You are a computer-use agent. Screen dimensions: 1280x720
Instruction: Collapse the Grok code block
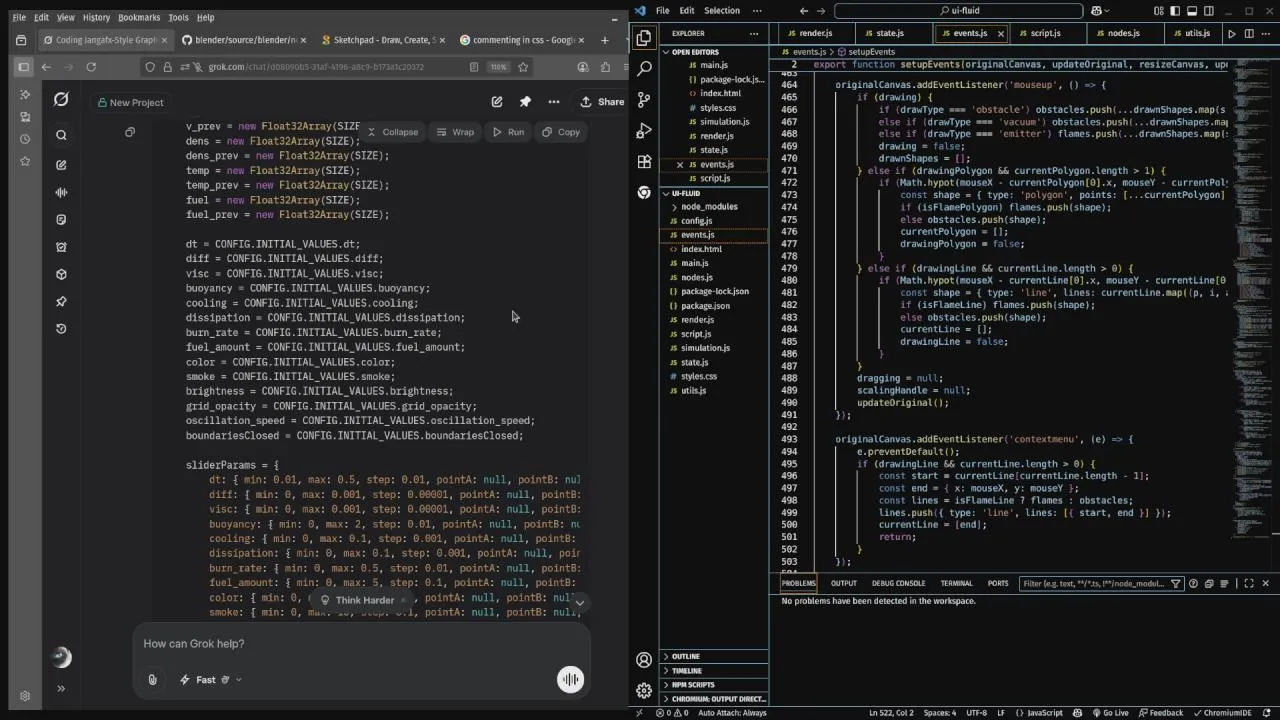[391, 132]
